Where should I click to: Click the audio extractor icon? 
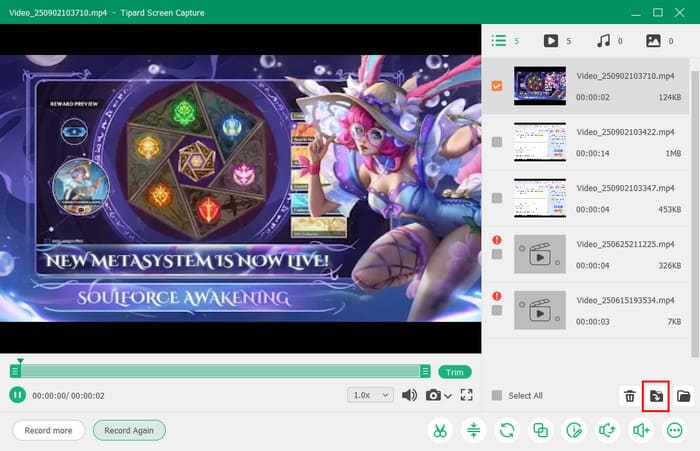tap(607, 430)
